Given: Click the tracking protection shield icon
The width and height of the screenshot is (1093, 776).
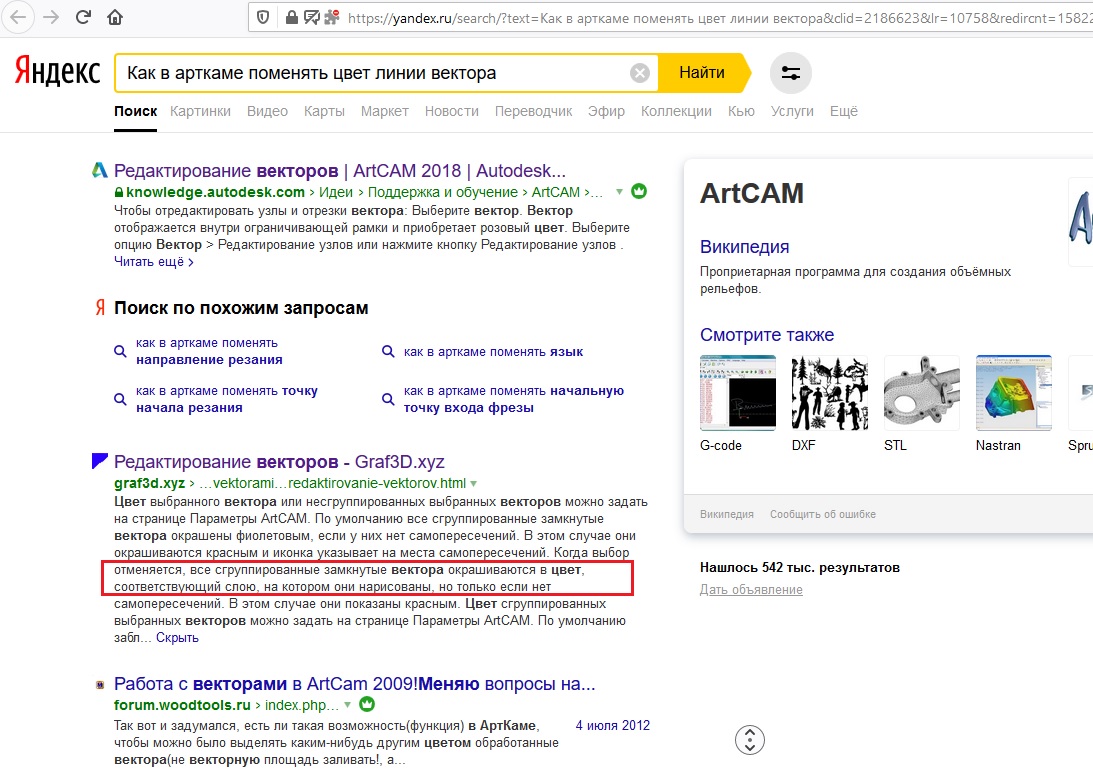Looking at the screenshot, I should 263,17.
